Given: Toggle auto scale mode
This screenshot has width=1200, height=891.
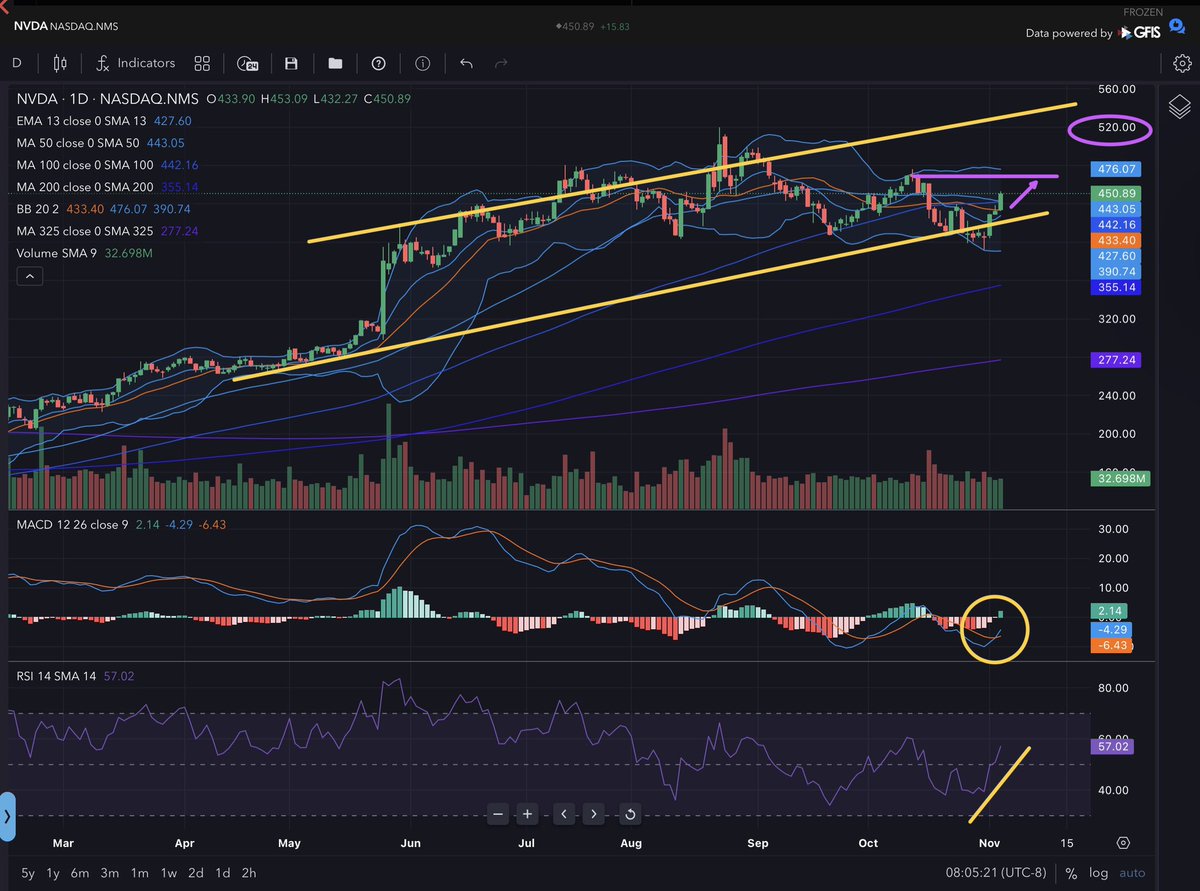Looking at the screenshot, I should [1133, 872].
